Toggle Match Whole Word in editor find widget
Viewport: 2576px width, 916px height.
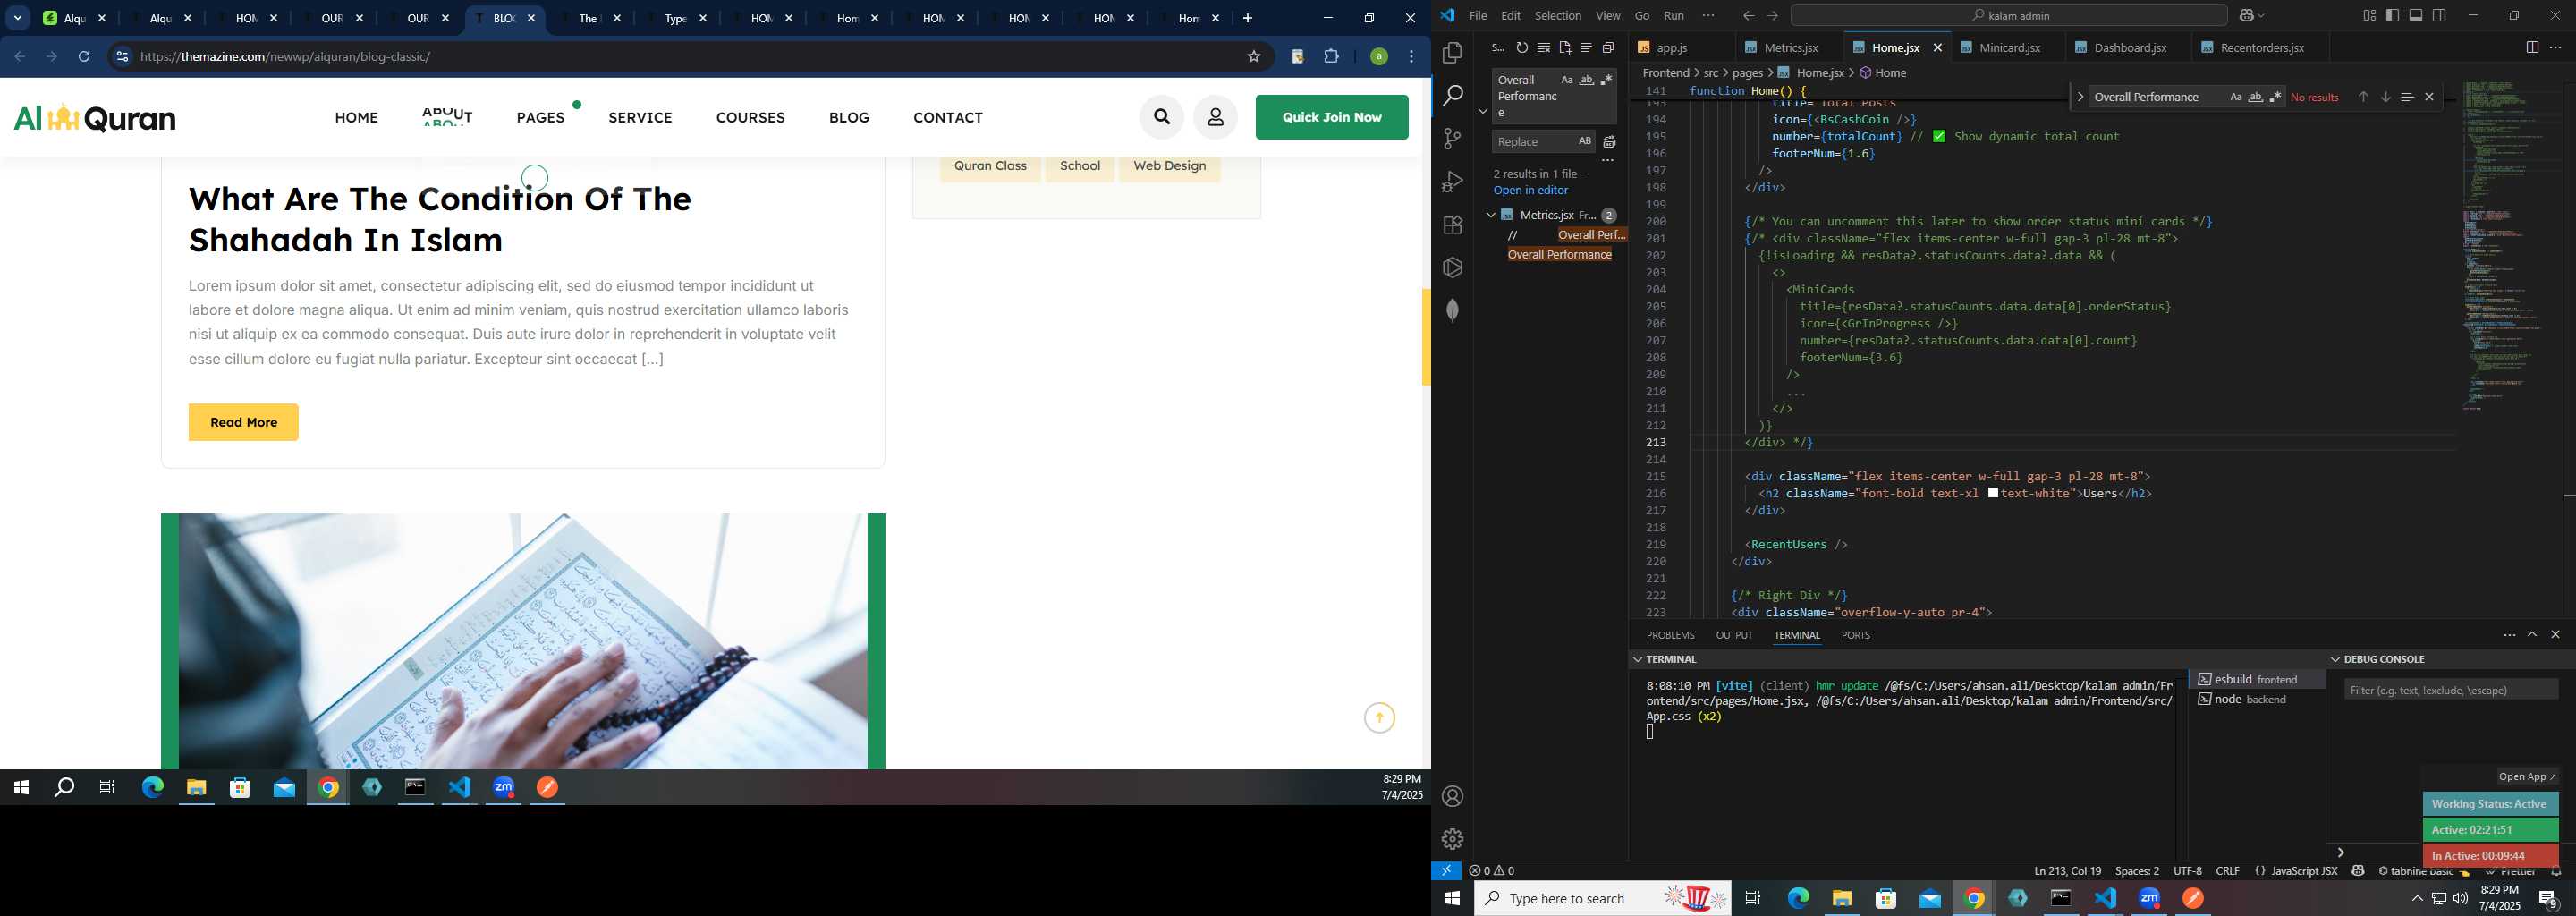(2256, 97)
